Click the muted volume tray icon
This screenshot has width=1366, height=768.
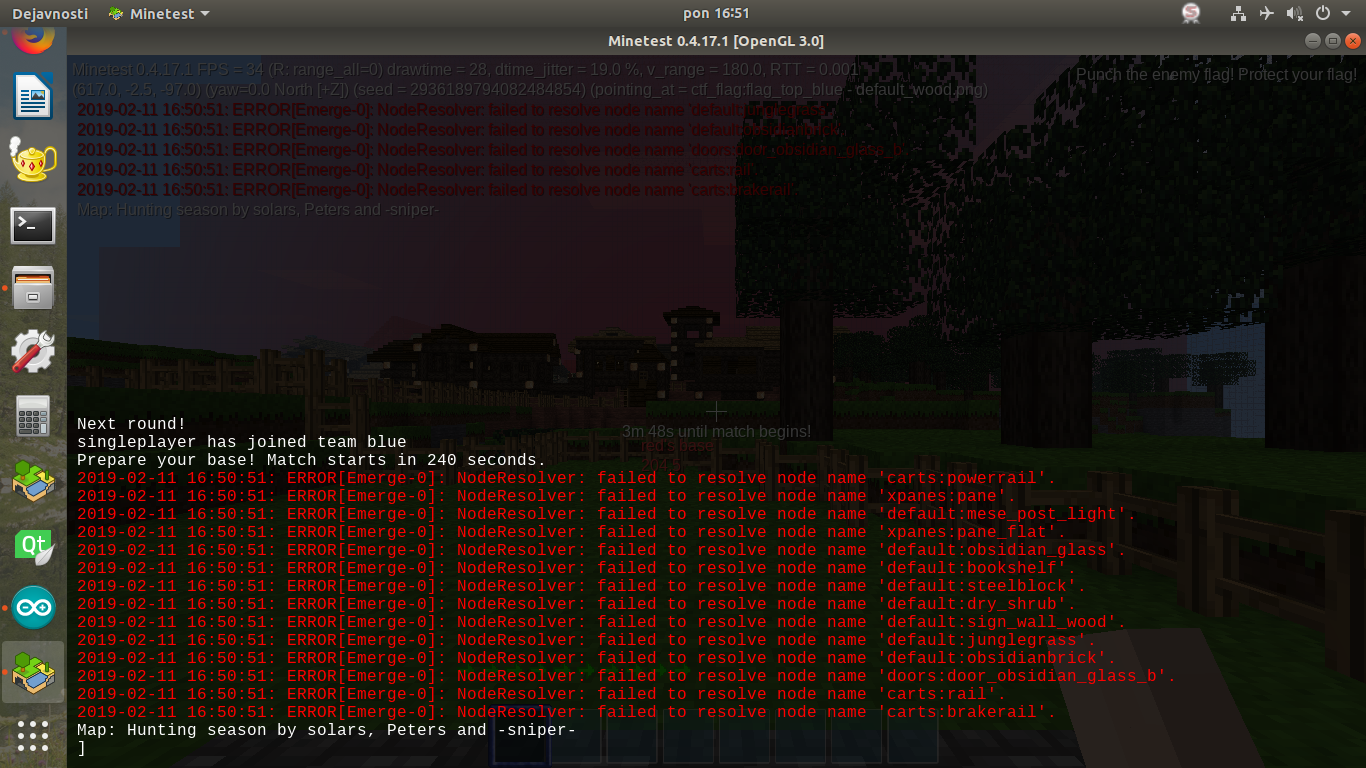click(x=1295, y=13)
